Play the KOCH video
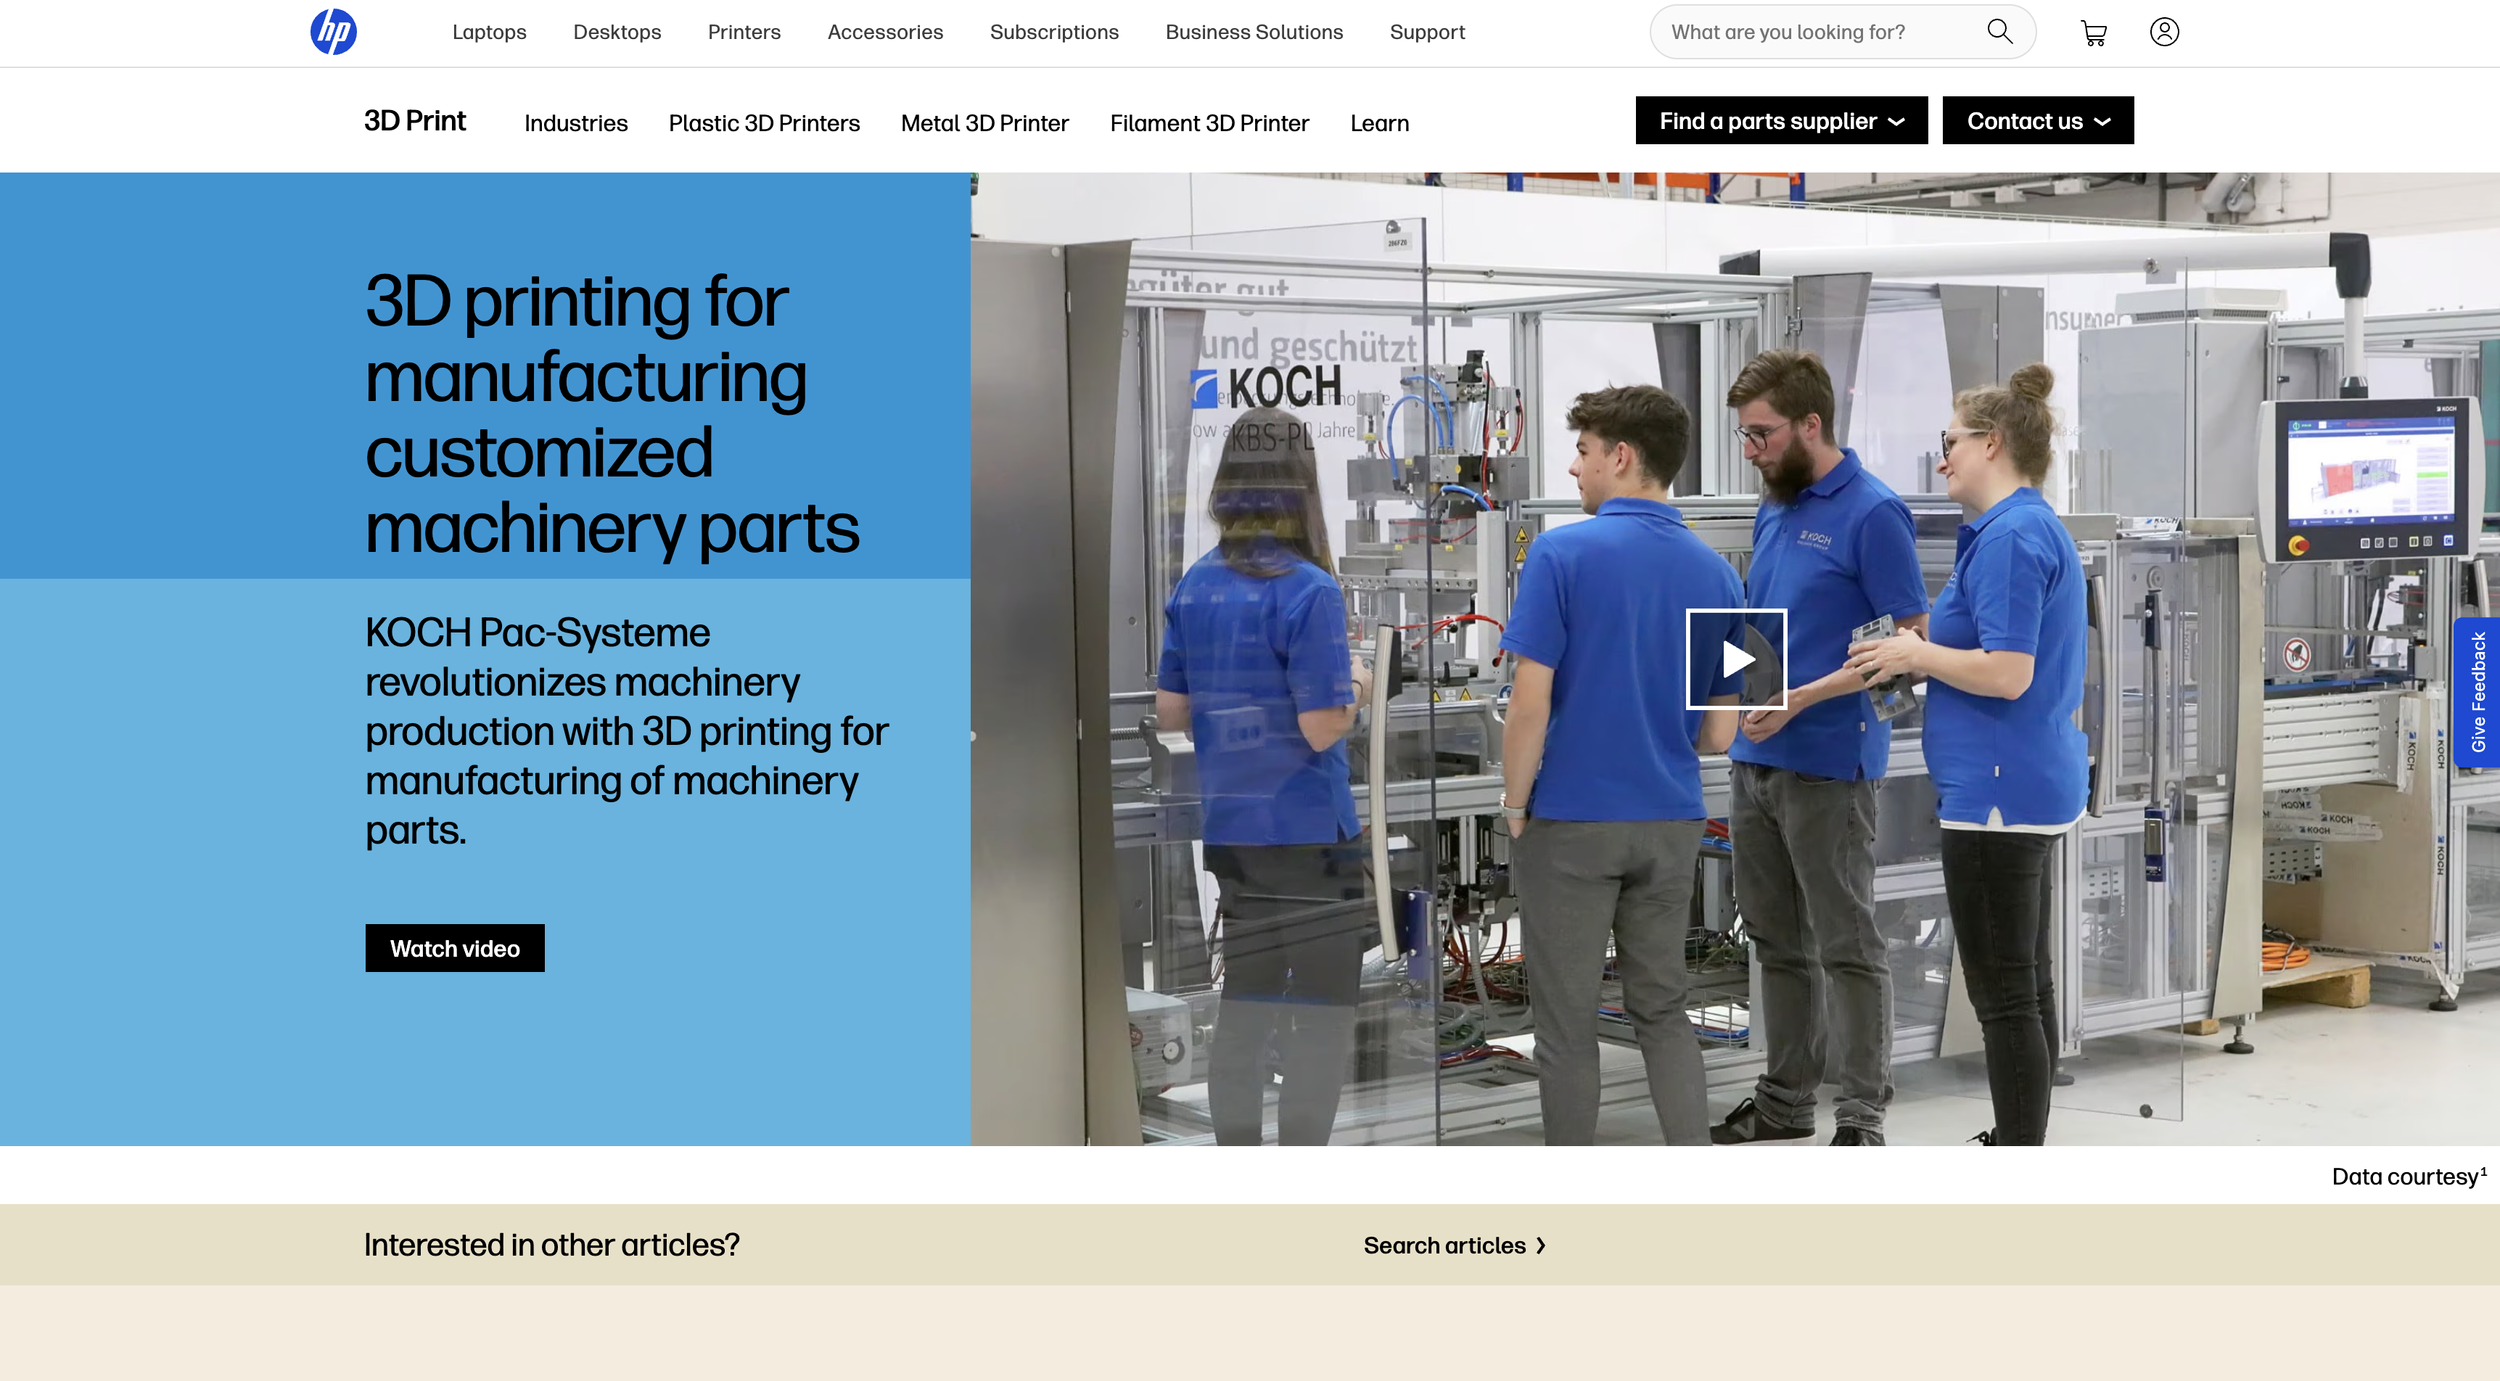 tap(1736, 659)
